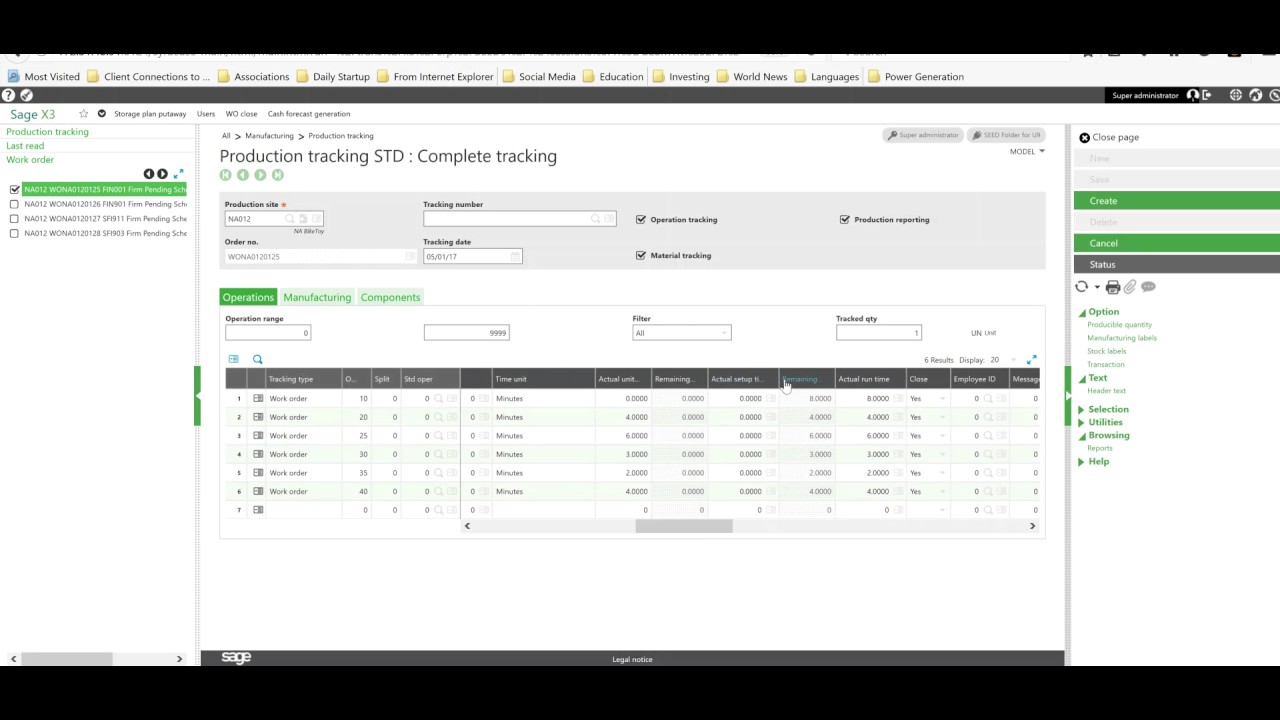
Task: Expand operations grid to full screen
Action: pos(1032,359)
